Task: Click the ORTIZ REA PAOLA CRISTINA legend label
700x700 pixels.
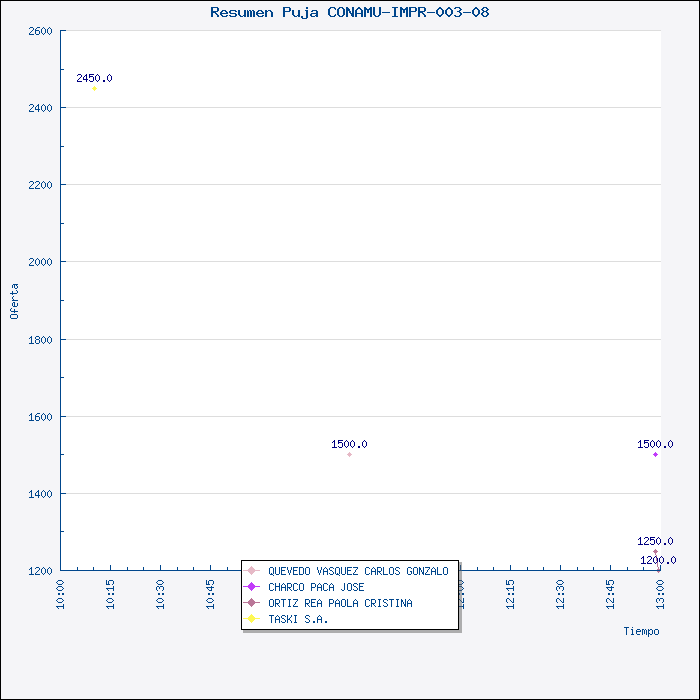Action: click(x=340, y=603)
